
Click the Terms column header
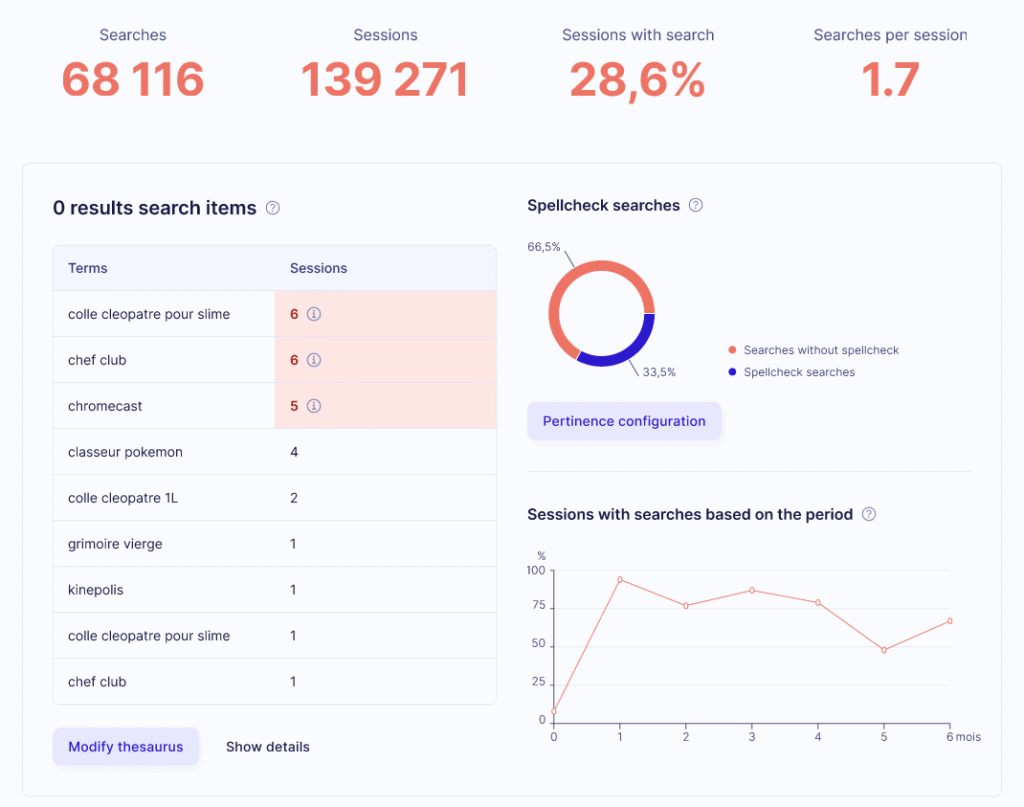tap(88, 268)
